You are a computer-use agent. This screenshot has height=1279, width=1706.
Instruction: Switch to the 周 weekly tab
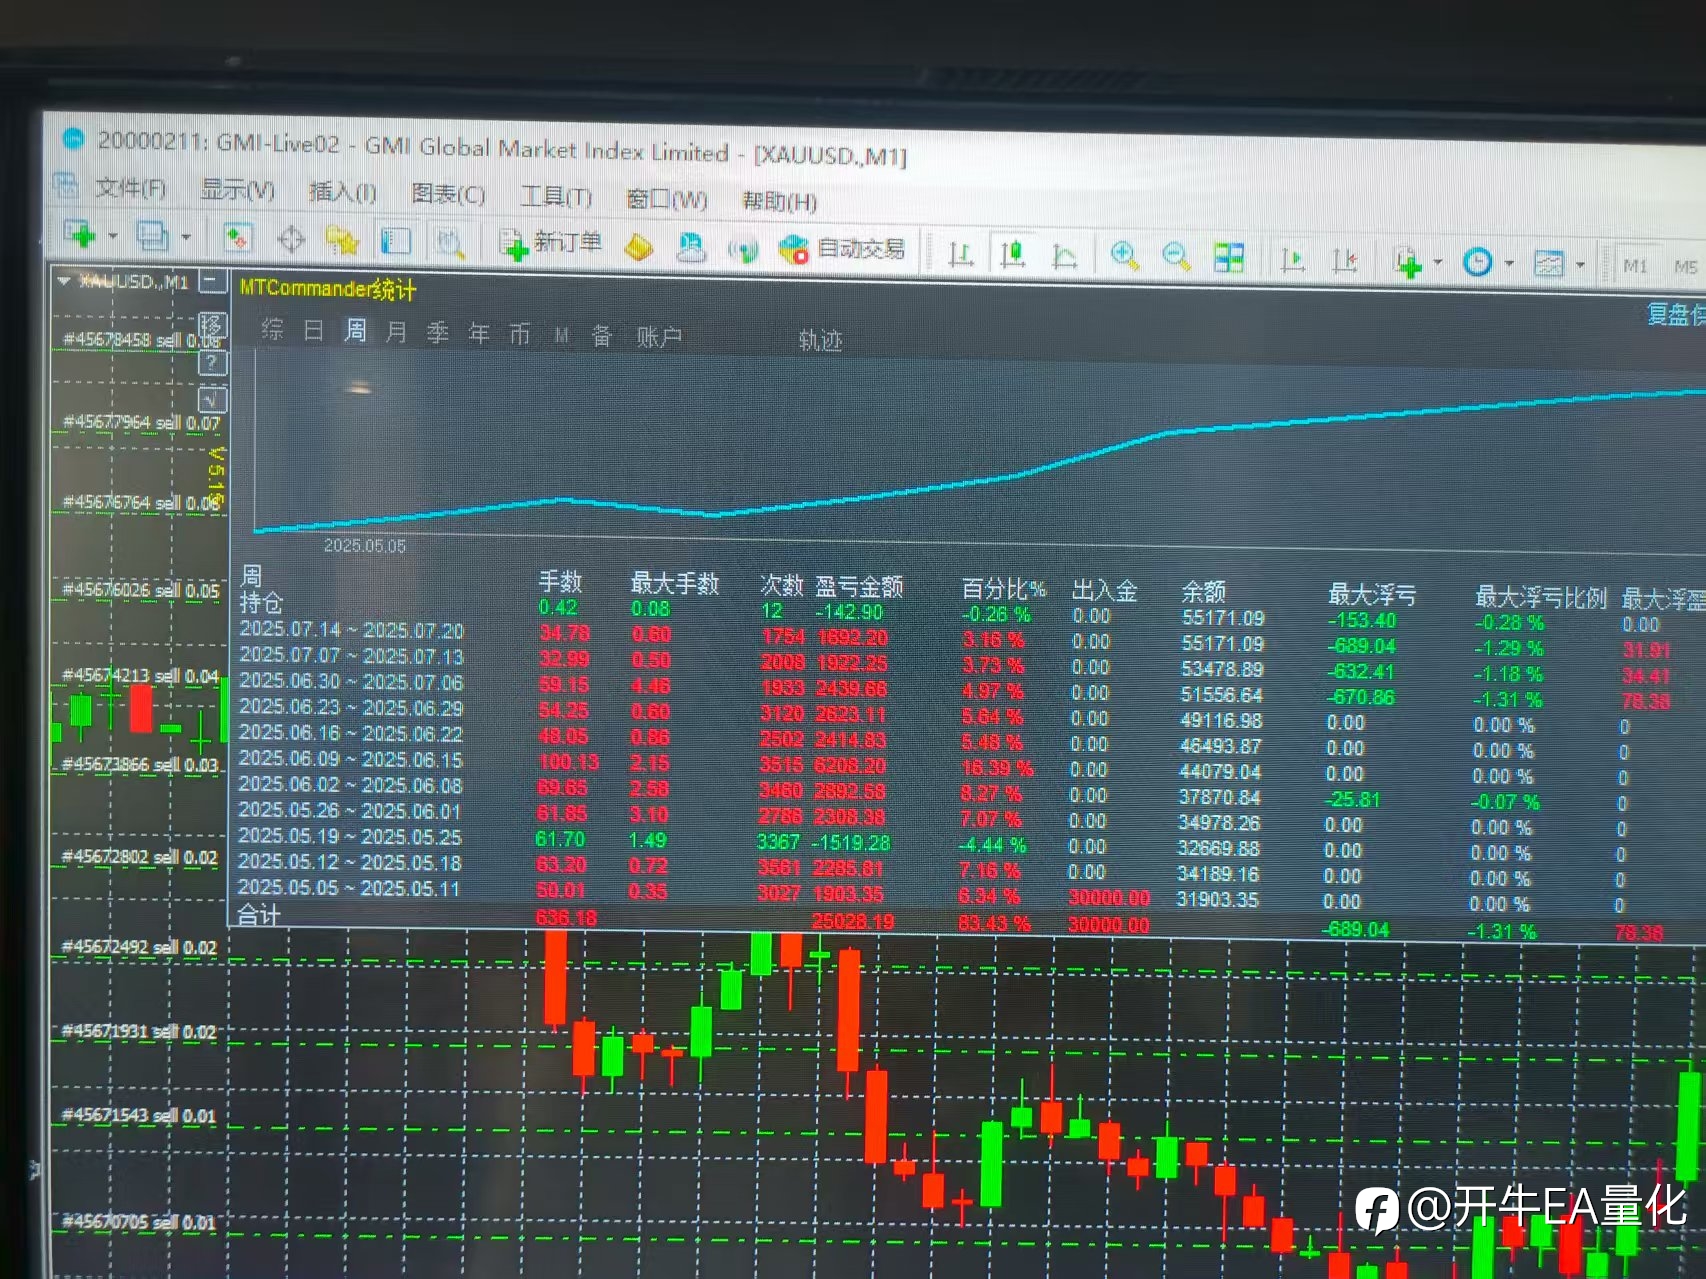[x=355, y=331]
